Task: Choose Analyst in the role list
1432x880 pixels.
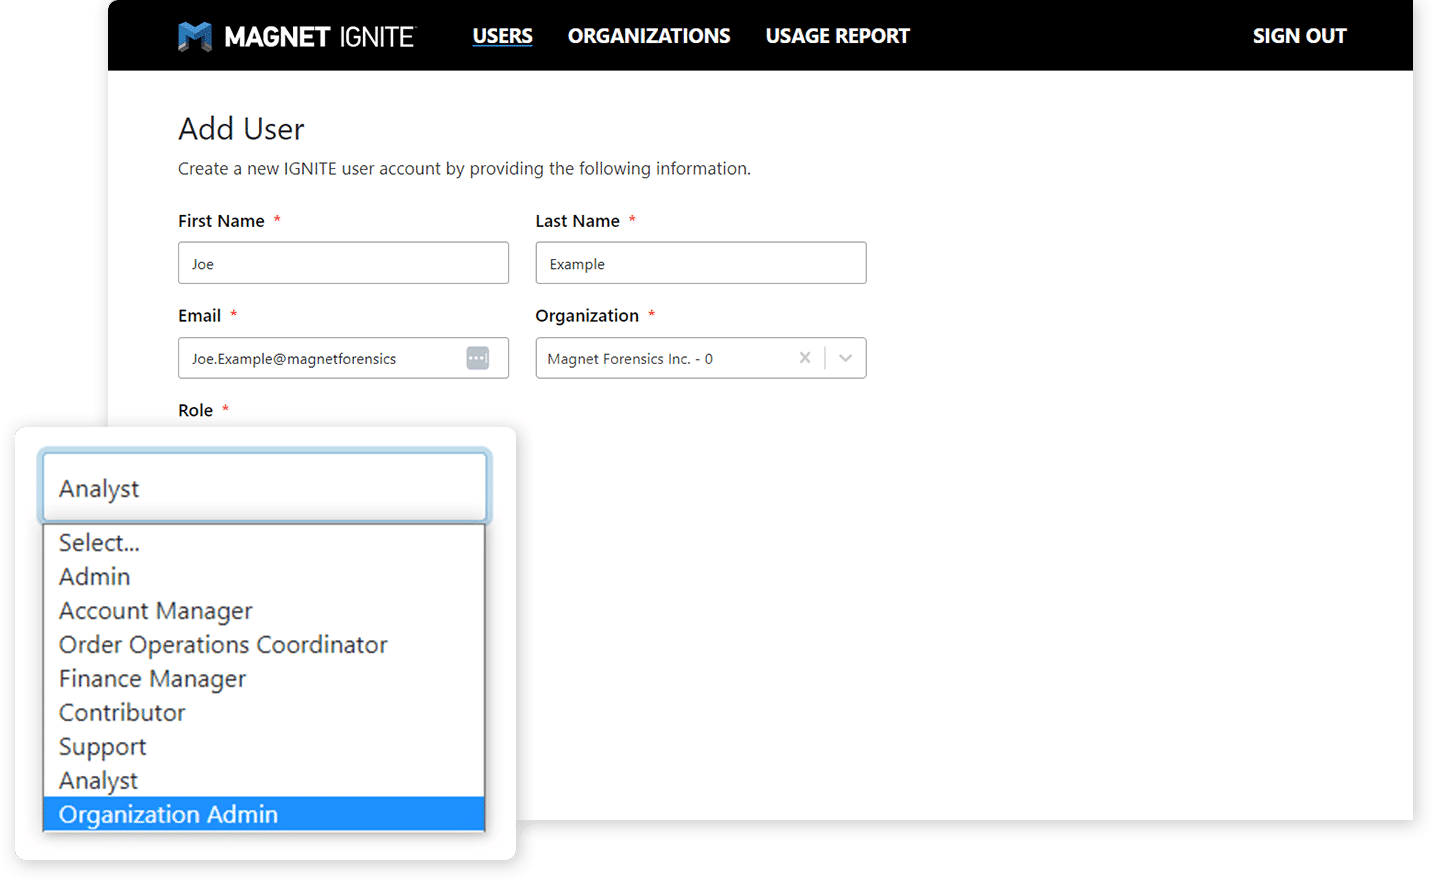Action: coord(264,780)
